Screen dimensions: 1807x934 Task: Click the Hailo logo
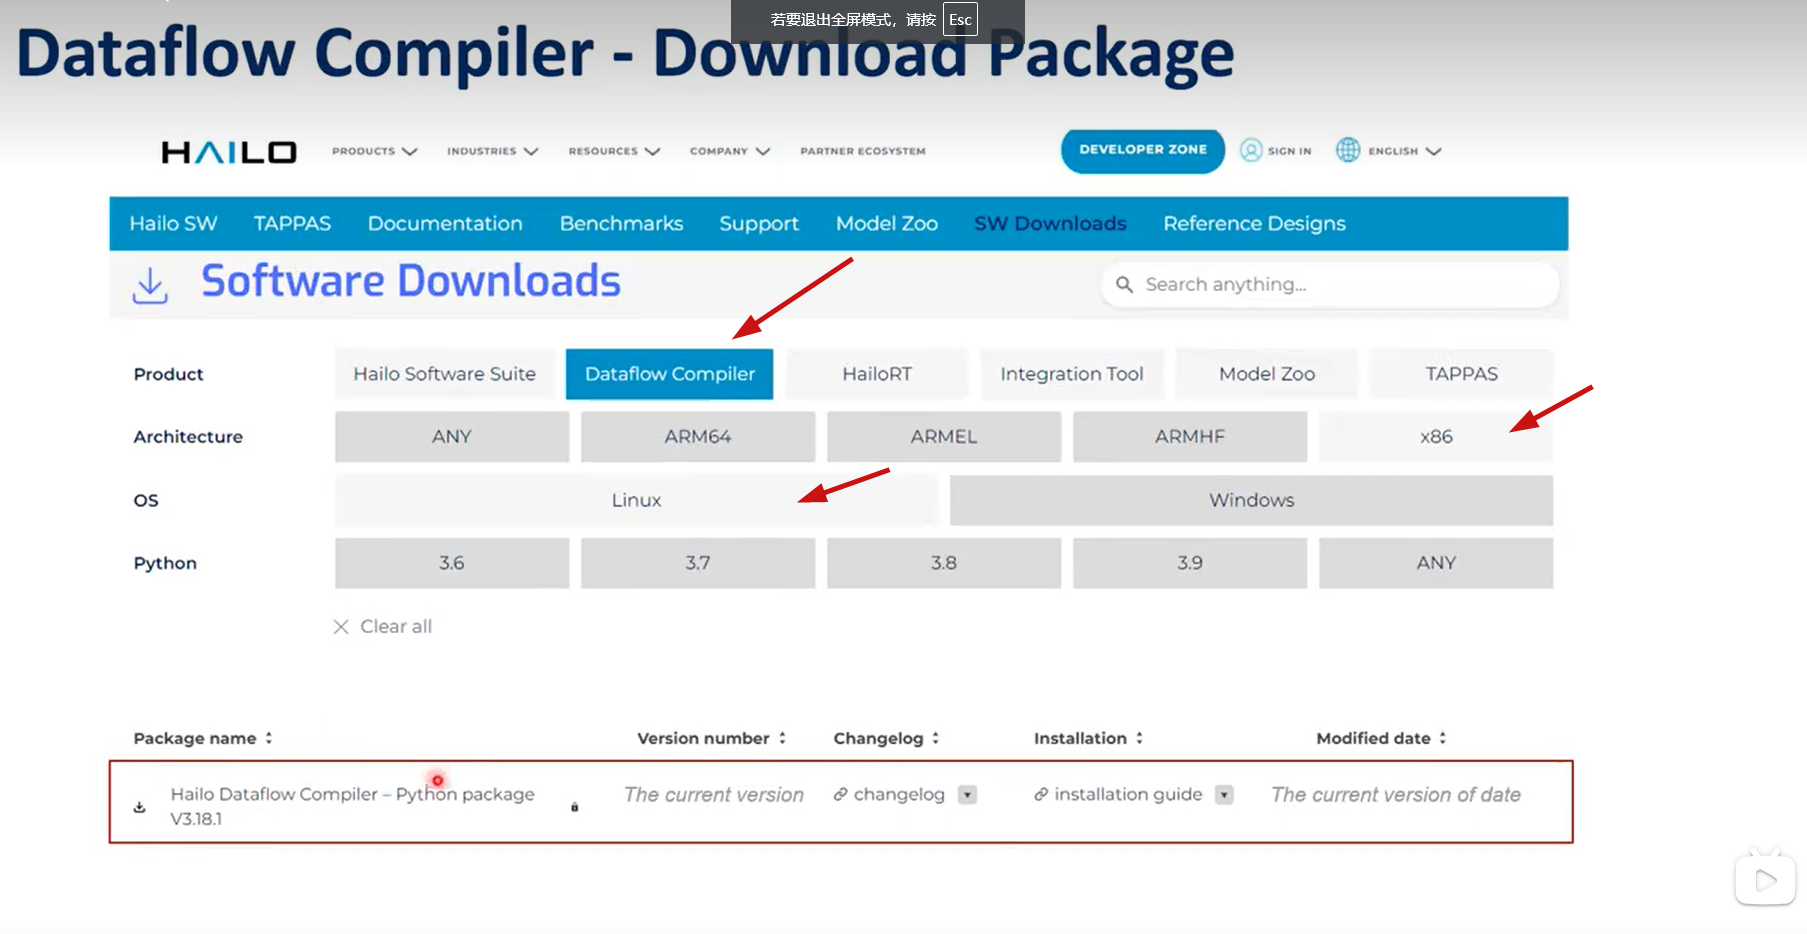coord(229,152)
